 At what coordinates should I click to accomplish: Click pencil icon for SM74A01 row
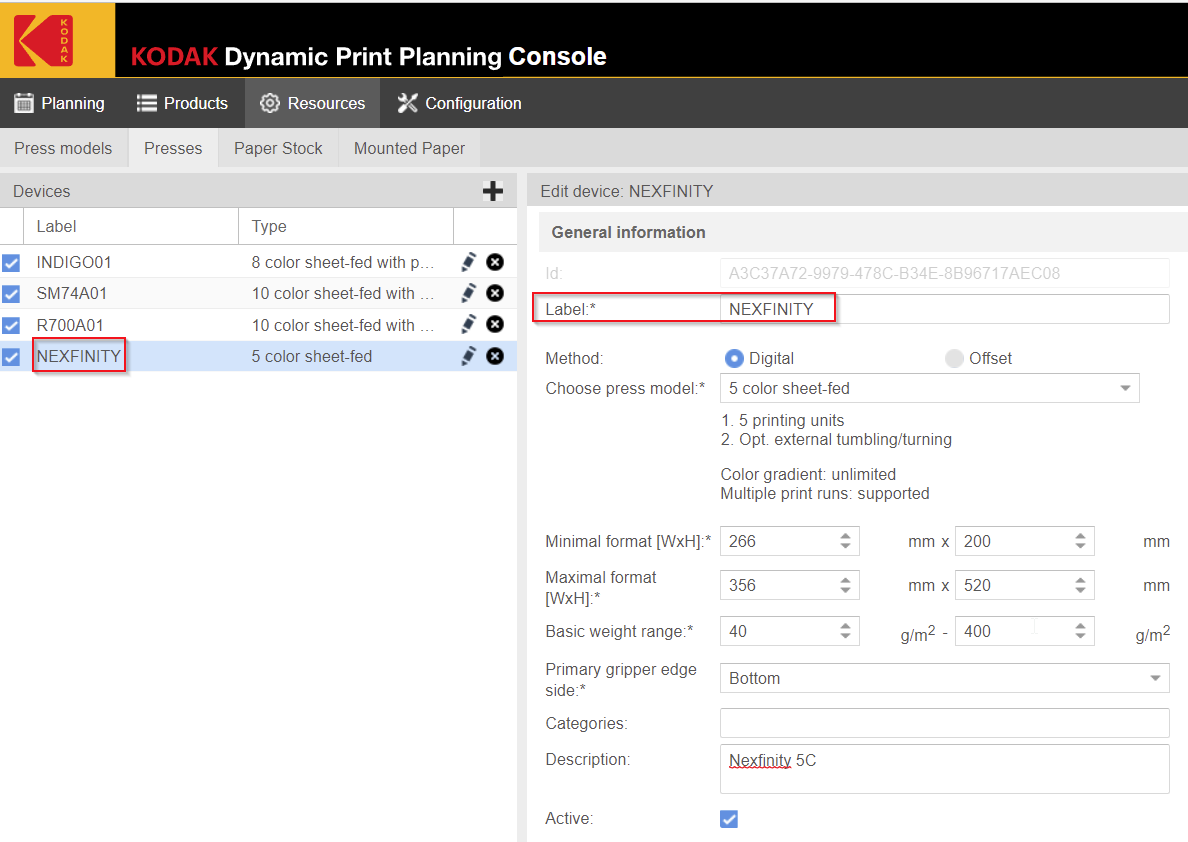(x=468, y=293)
